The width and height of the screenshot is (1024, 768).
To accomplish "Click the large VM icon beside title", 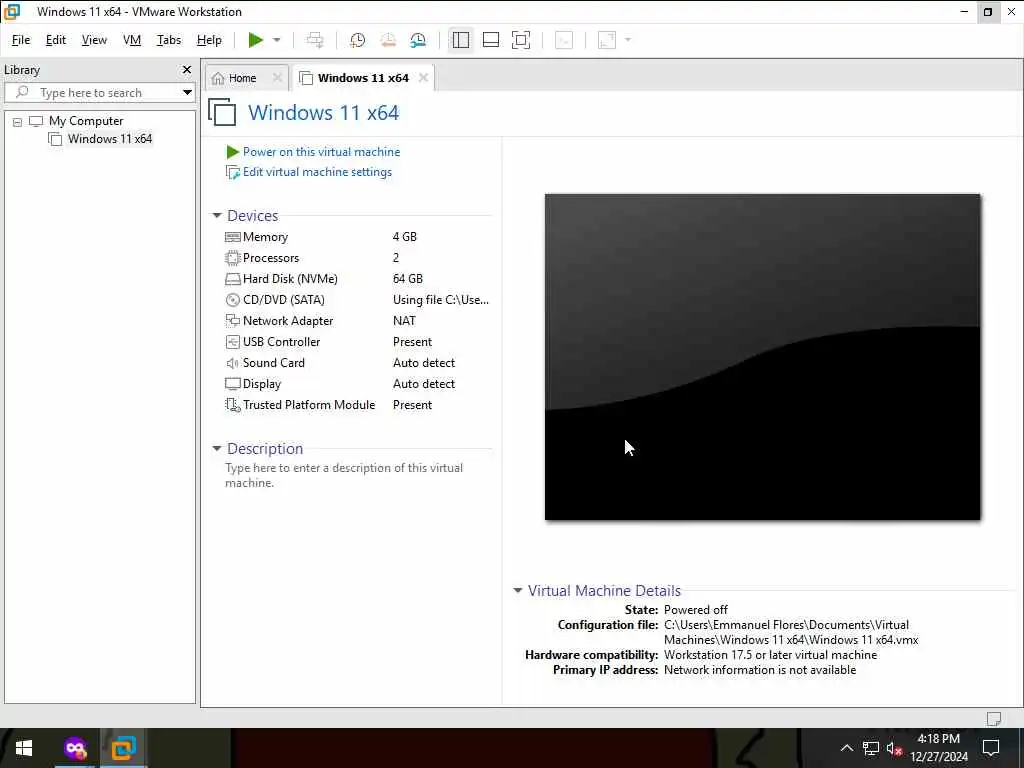I will point(222,112).
